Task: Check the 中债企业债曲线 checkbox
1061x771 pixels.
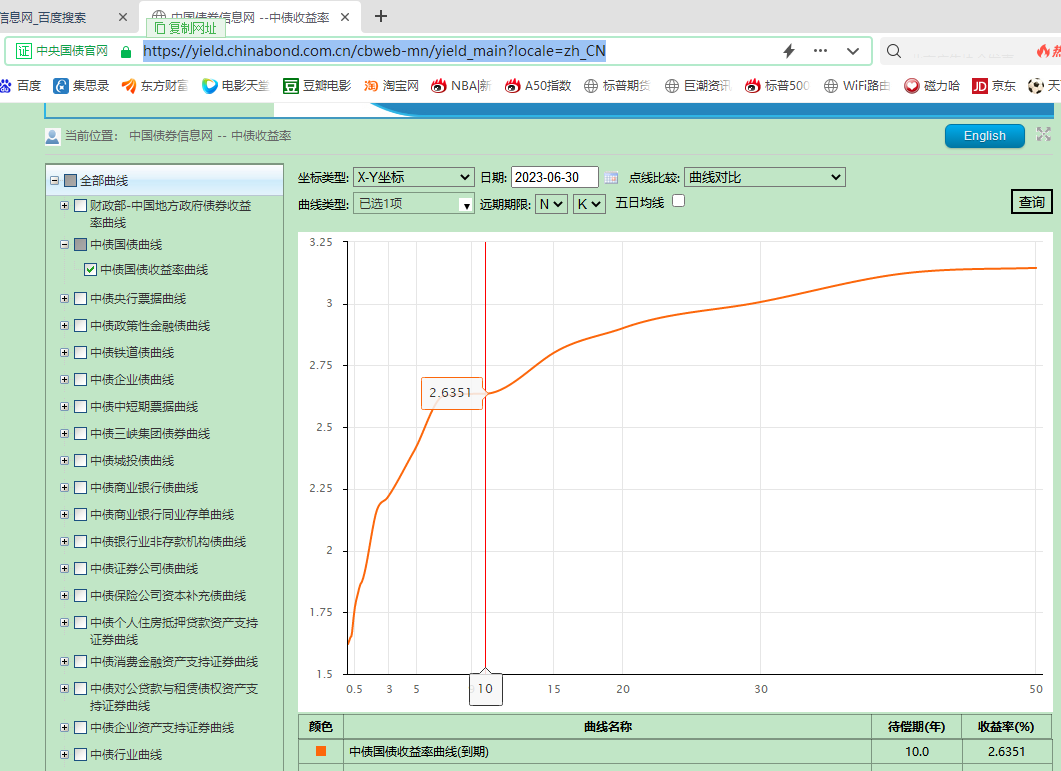Action: pyautogui.click(x=80, y=380)
